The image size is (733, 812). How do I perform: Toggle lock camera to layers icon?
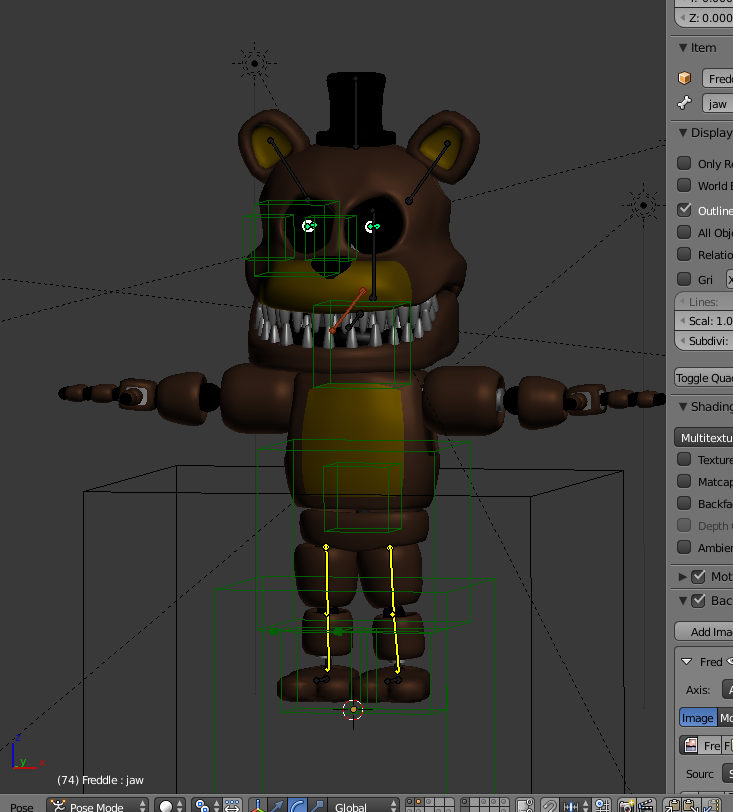[x=525, y=806]
